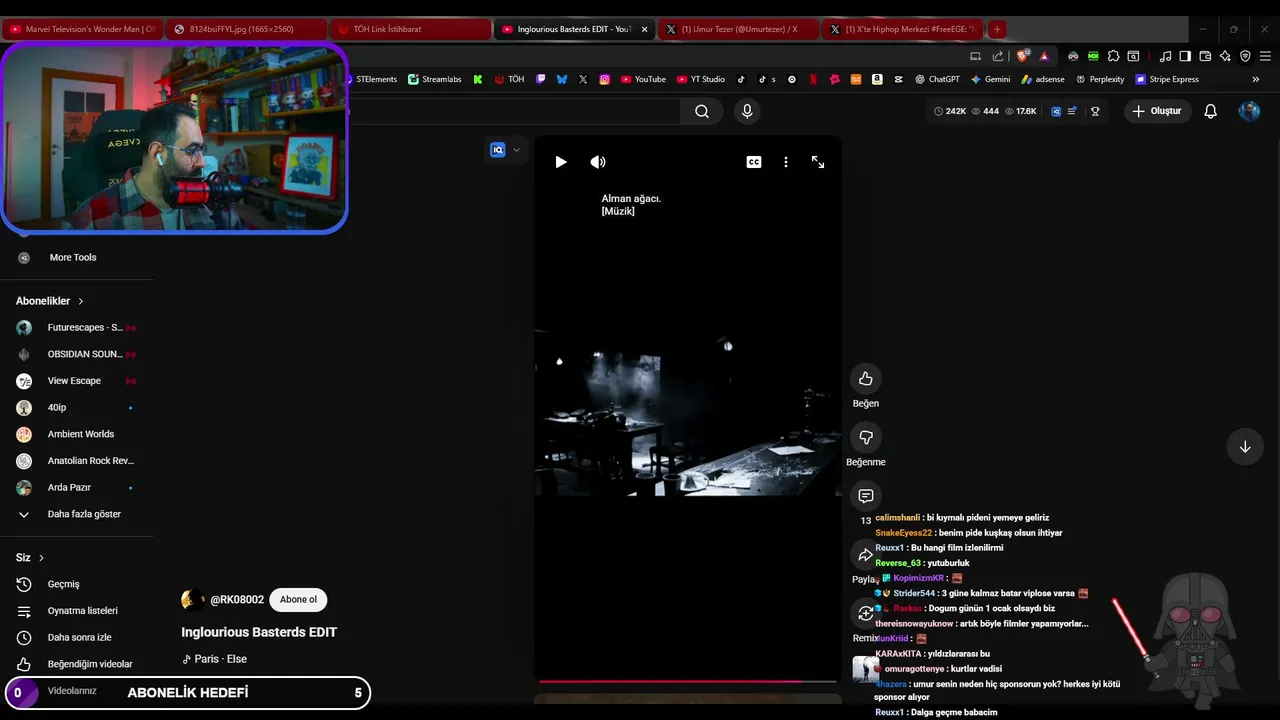The height and width of the screenshot is (720, 1280).
Task: Open the ChatGPT bookmark
Action: (x=937, y=79)
